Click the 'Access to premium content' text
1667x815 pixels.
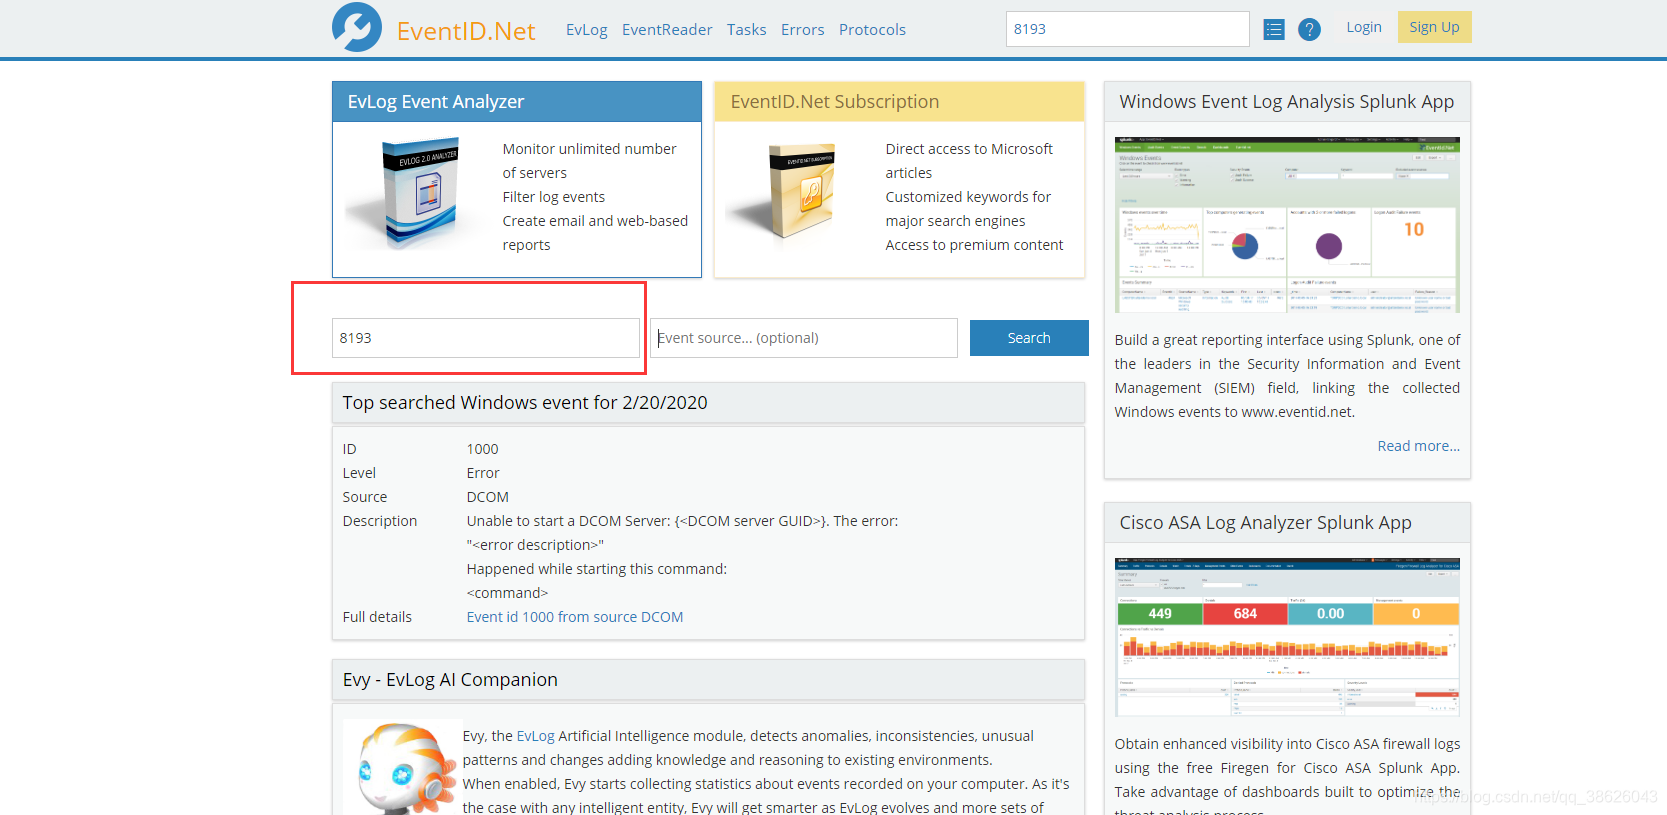tap(974, 245)
